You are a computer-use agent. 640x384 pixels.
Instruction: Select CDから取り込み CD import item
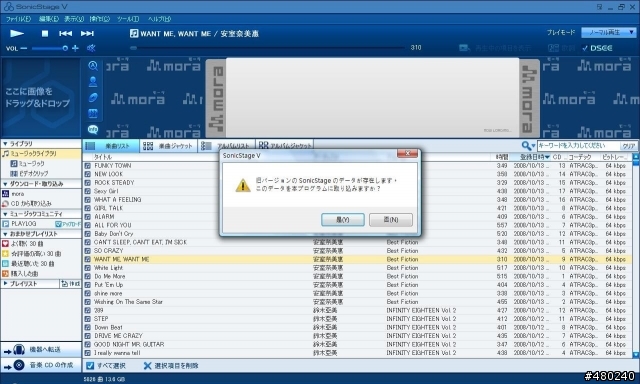click(27, 203)
